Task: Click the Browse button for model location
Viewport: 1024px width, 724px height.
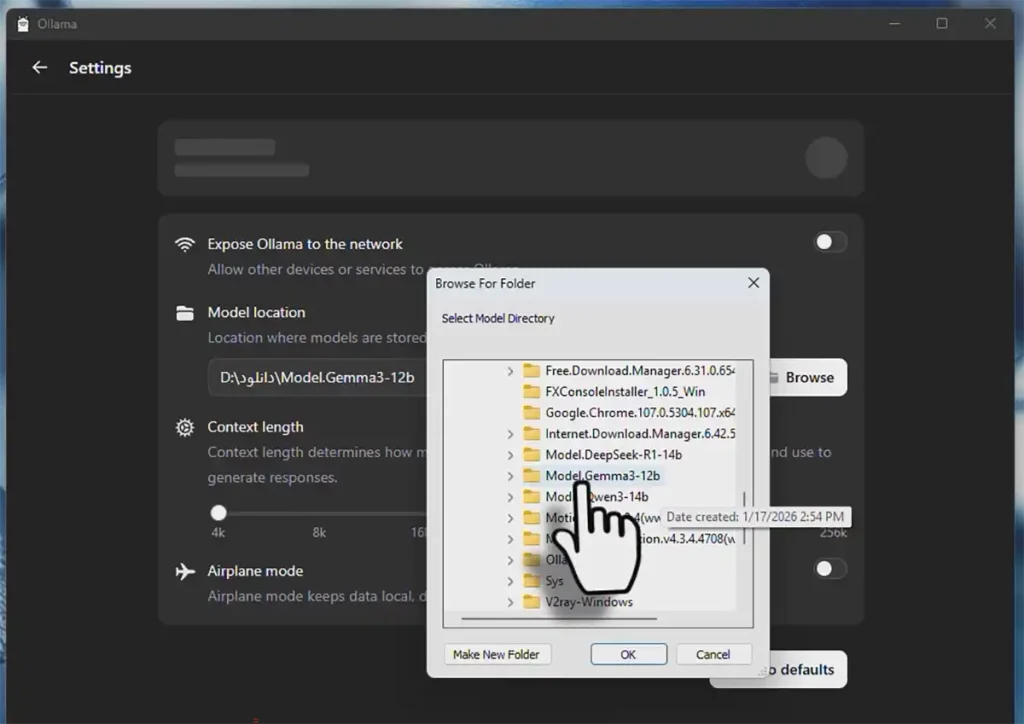Action: click(x=807, y=377)
